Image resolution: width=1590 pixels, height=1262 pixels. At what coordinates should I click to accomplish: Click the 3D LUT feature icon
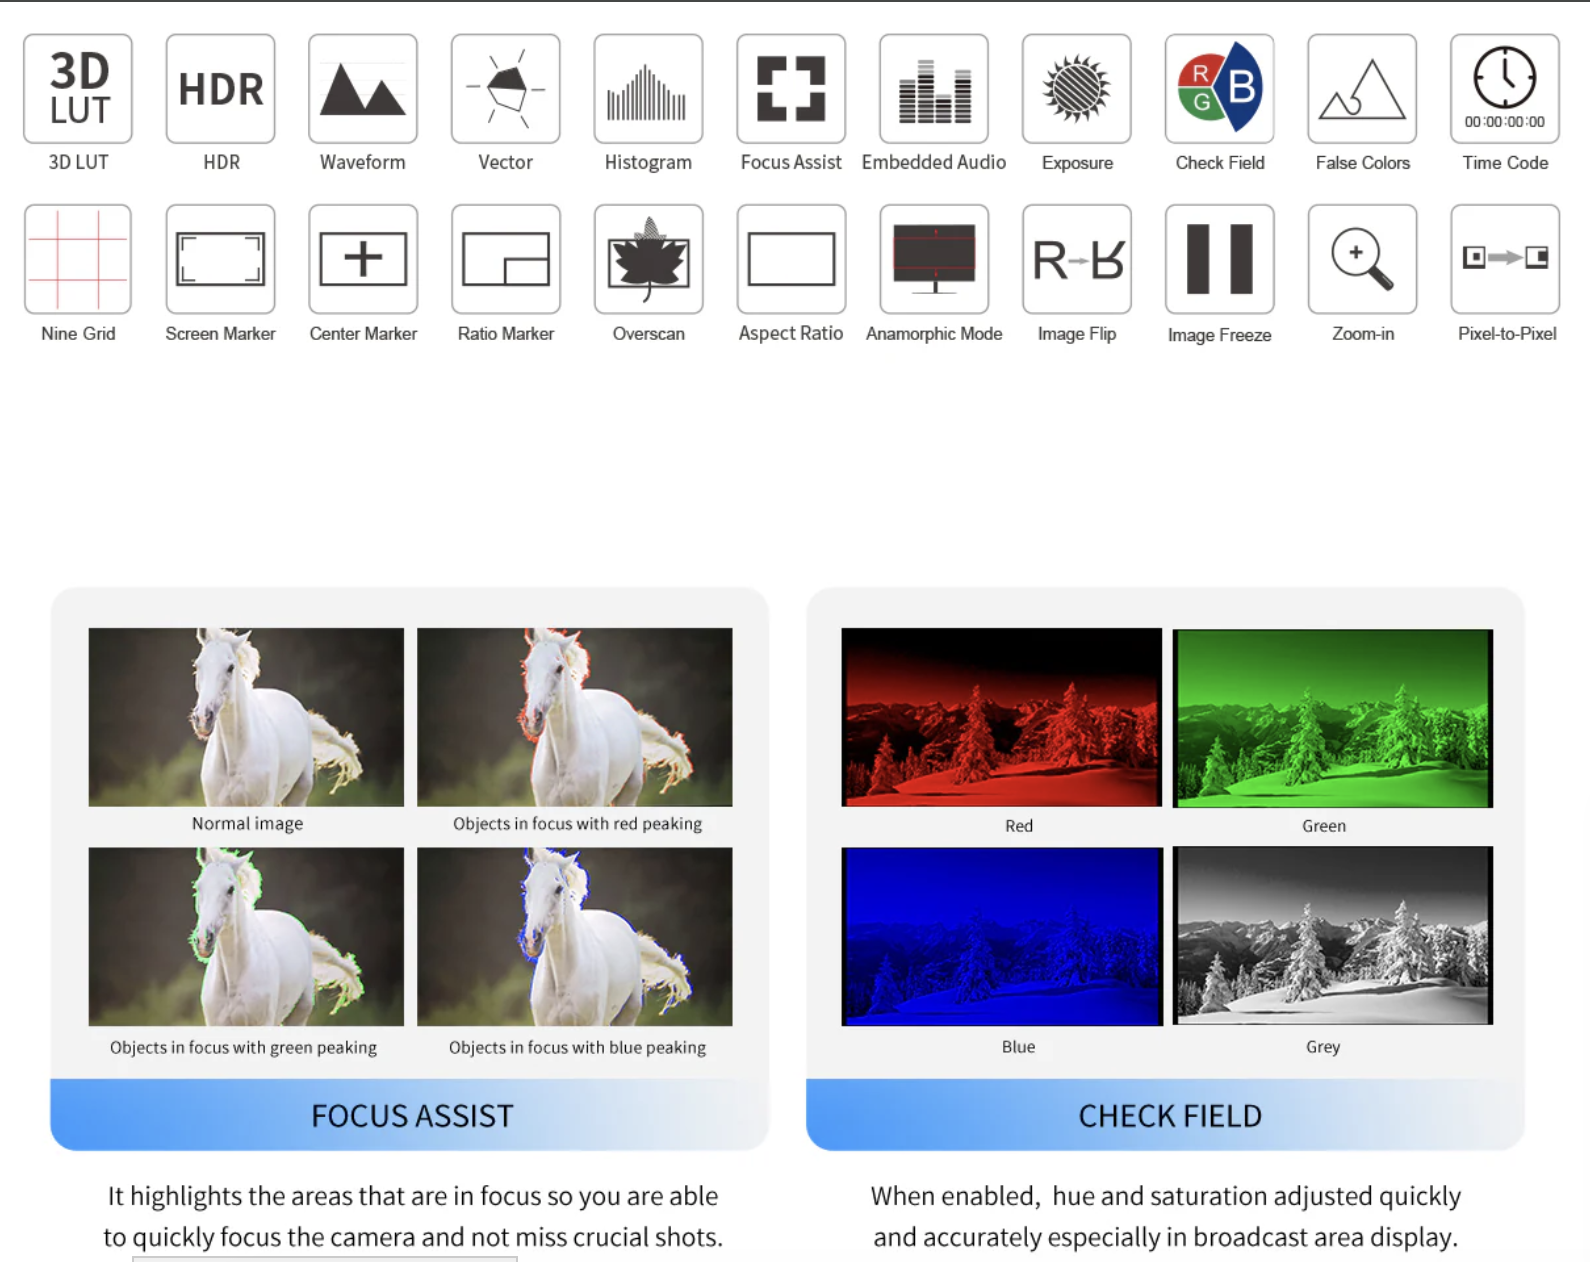(x=78, y=89)
